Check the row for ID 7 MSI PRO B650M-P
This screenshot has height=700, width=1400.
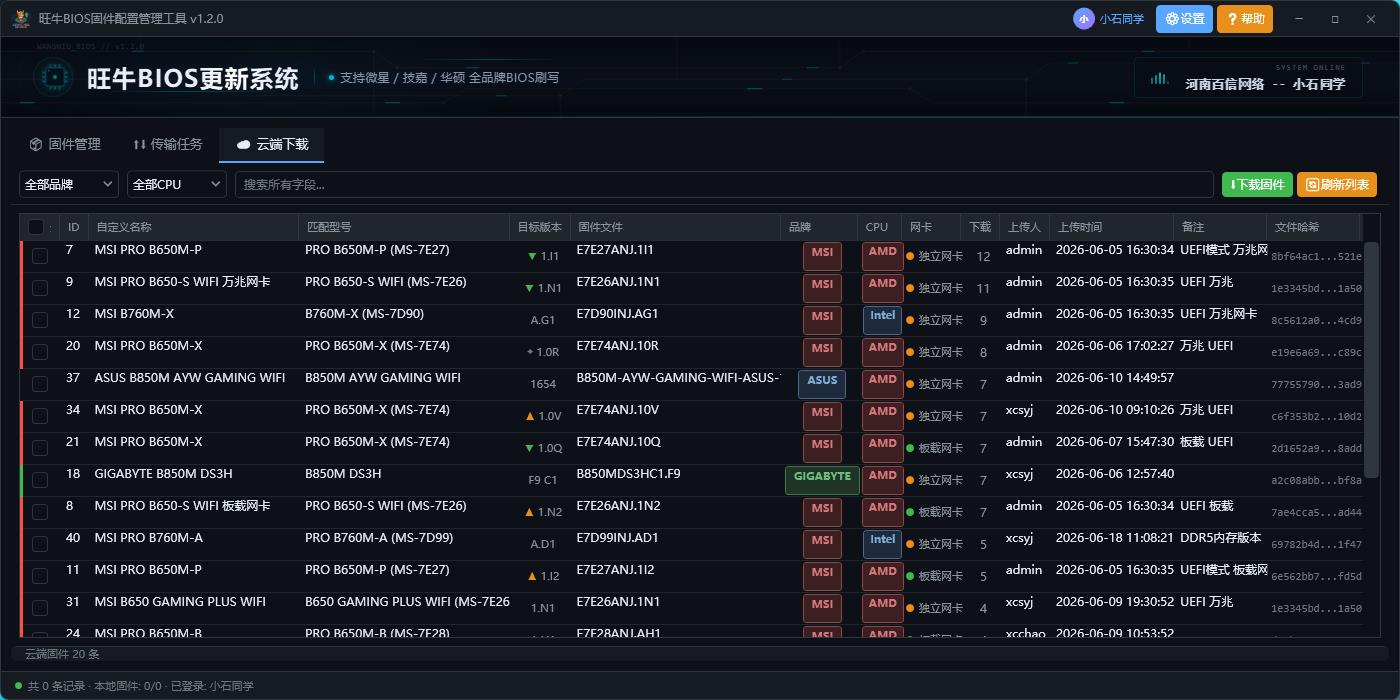point(40,256)
